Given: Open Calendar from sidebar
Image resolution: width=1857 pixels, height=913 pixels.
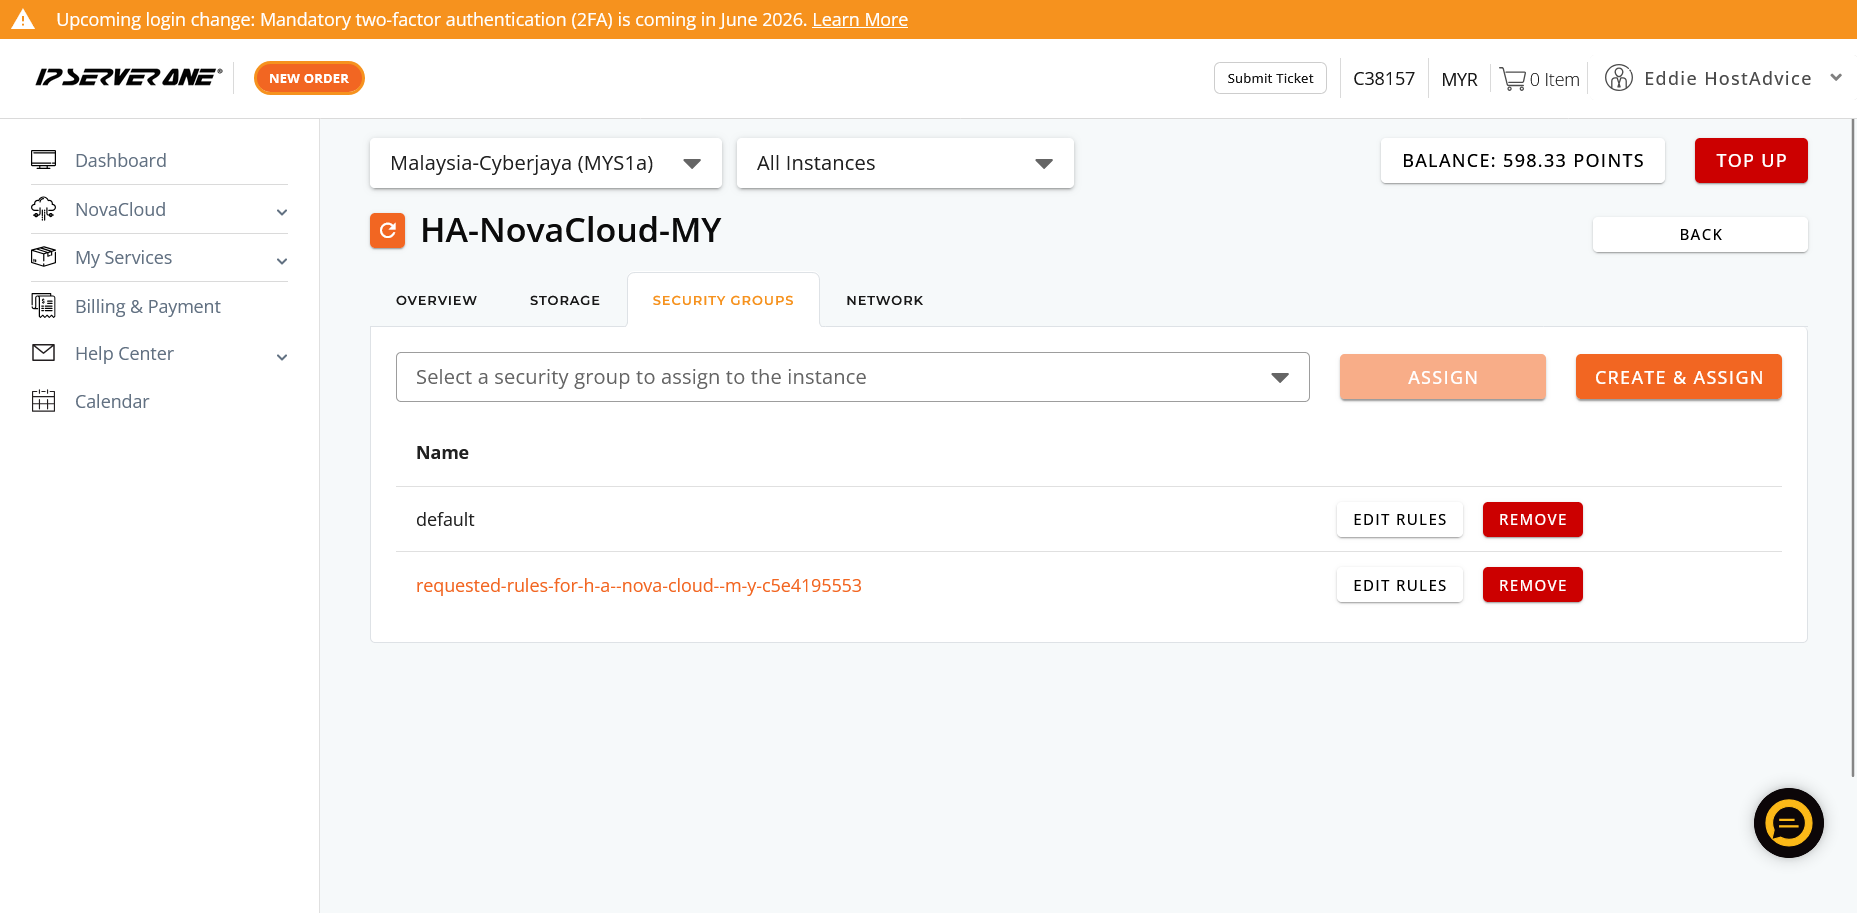Looking at the screenshot, I should tap(112, 401).
